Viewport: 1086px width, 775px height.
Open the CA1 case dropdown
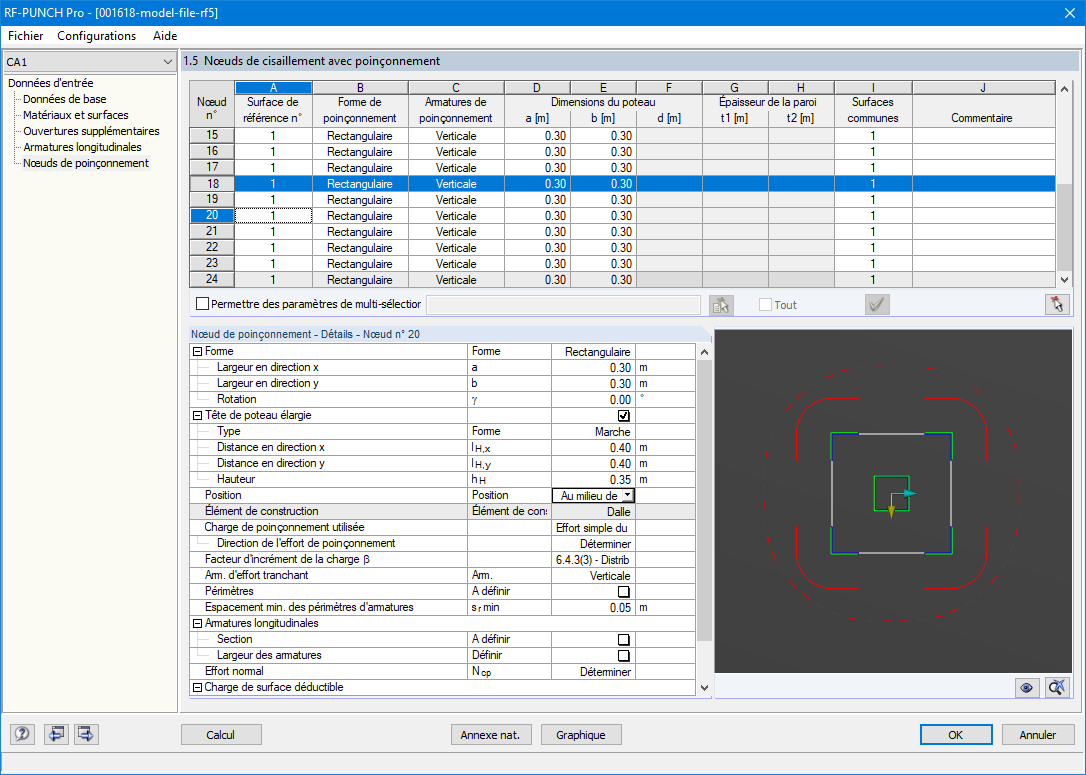167,62
